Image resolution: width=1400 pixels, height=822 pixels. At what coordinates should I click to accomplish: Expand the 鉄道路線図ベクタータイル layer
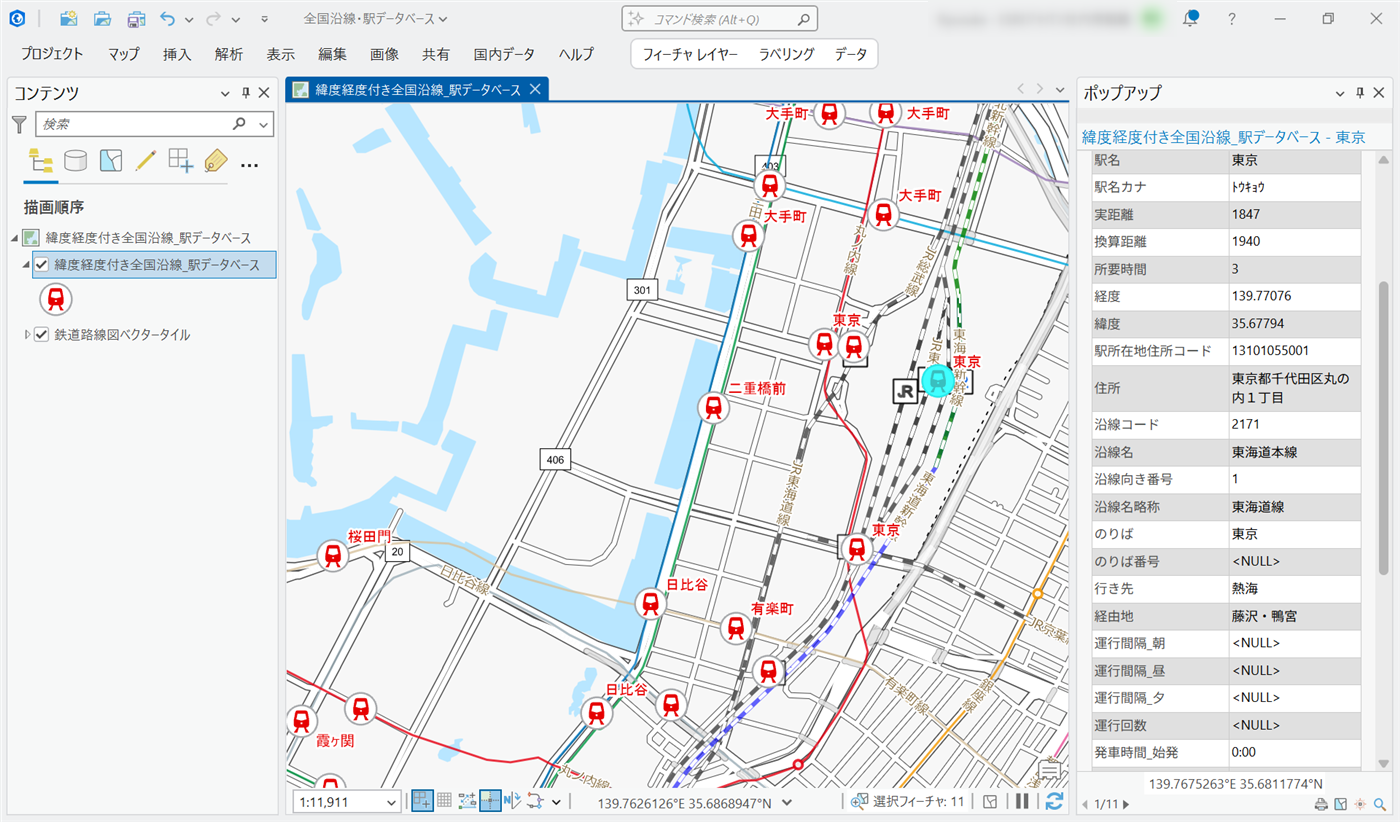click(x=27, y=335)
